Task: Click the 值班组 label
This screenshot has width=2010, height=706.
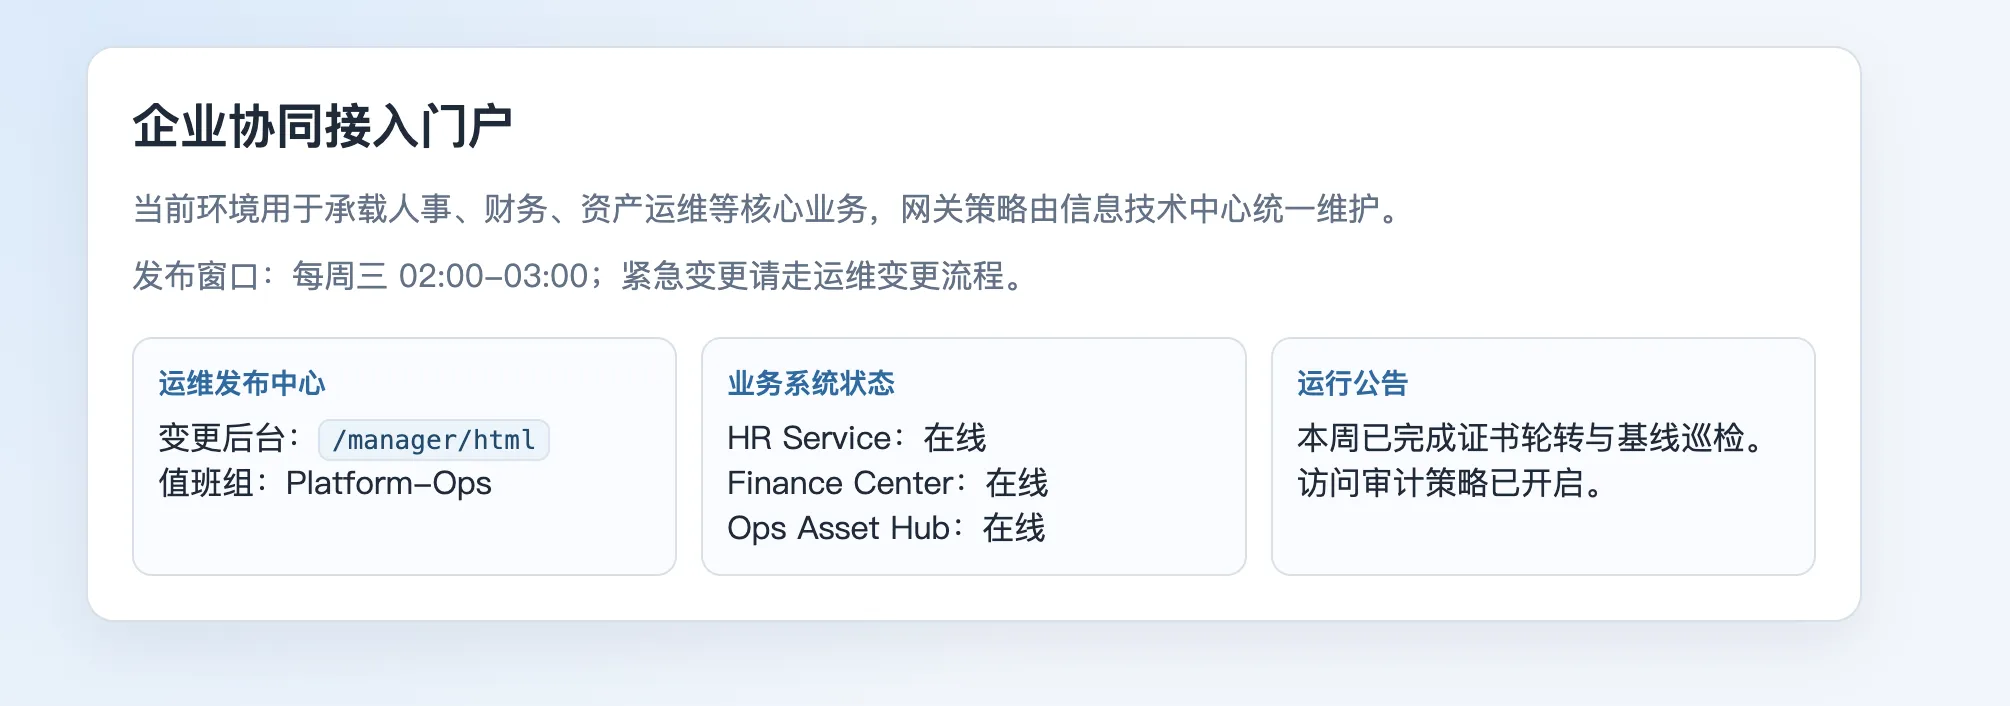Action: [x=206, y=484]
